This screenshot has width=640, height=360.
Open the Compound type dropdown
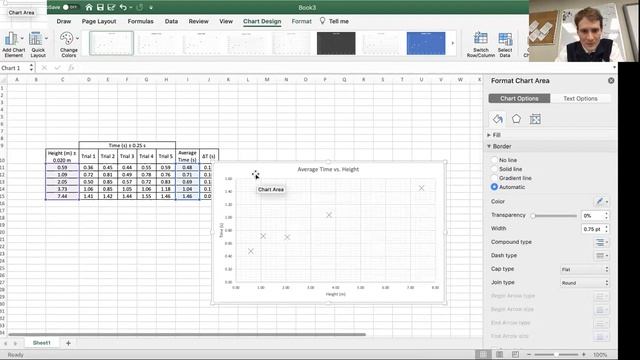click(x=601, y=242)
